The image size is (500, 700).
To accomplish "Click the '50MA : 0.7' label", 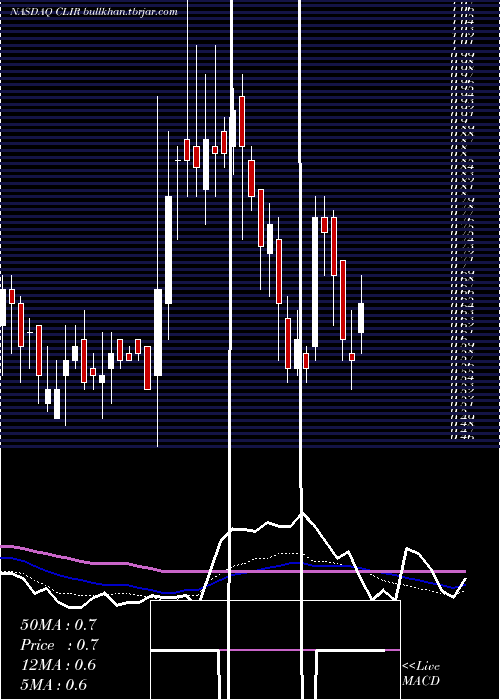I will [58, 625].
